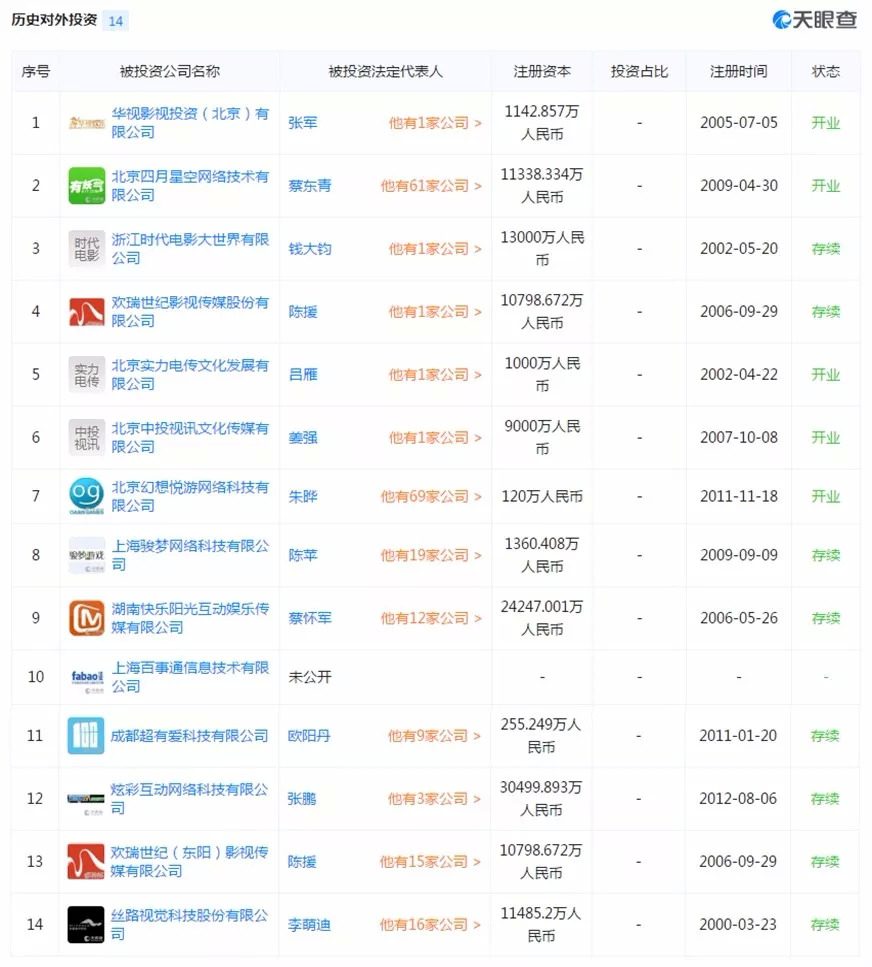Click the 状态 column header
This screenshot has width=872, height=967.
[x=826, y=72]
